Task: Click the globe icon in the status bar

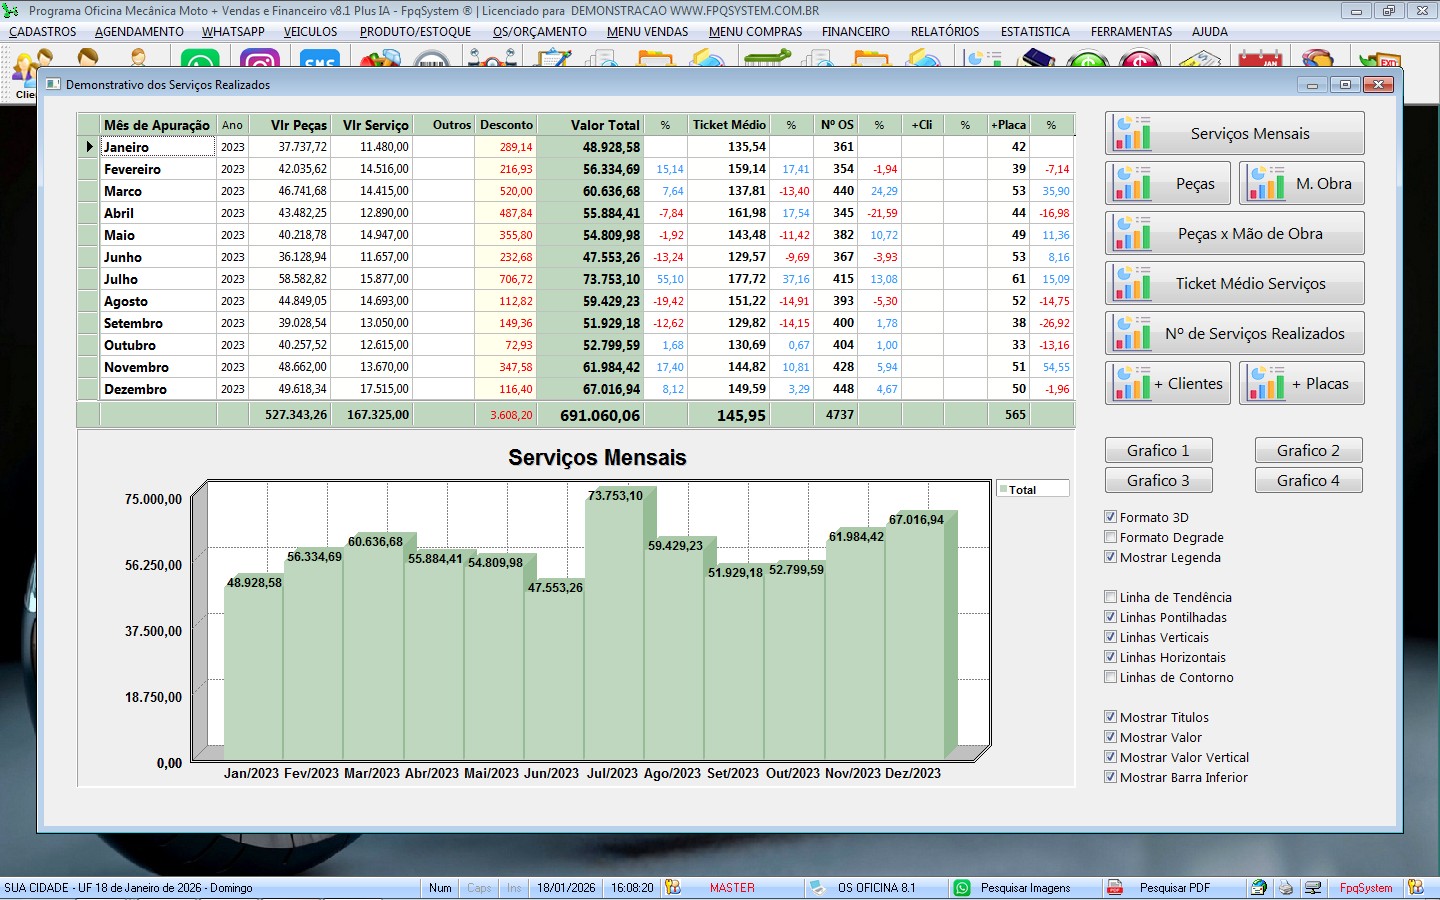Action: pyautogui.click(x=1259, y=888)
